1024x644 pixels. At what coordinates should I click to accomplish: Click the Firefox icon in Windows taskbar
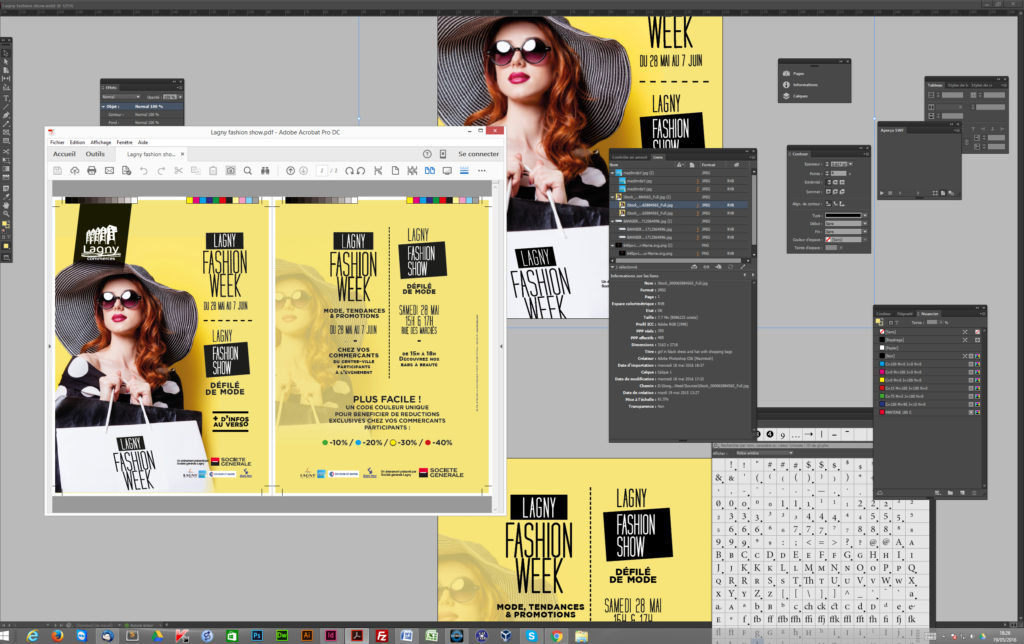pyautogui.click(x=57, y=635)
